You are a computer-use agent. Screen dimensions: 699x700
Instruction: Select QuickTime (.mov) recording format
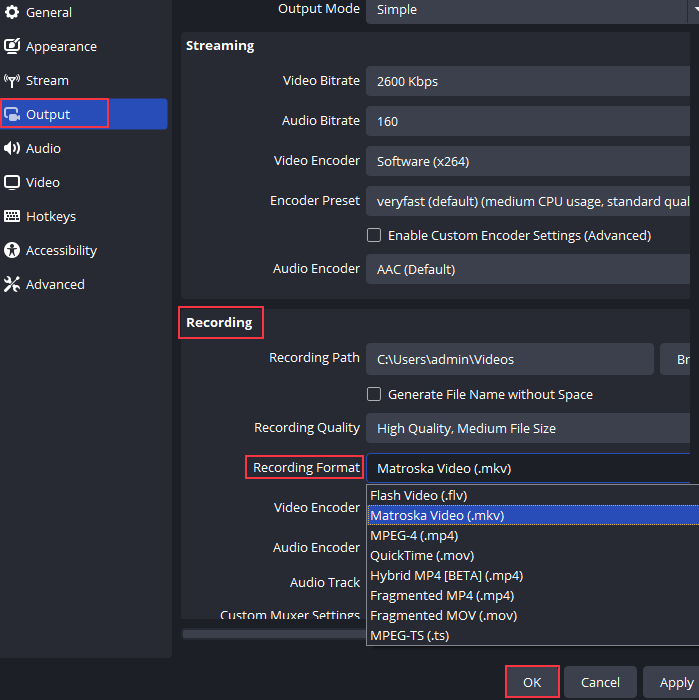(x=422, y=556)
